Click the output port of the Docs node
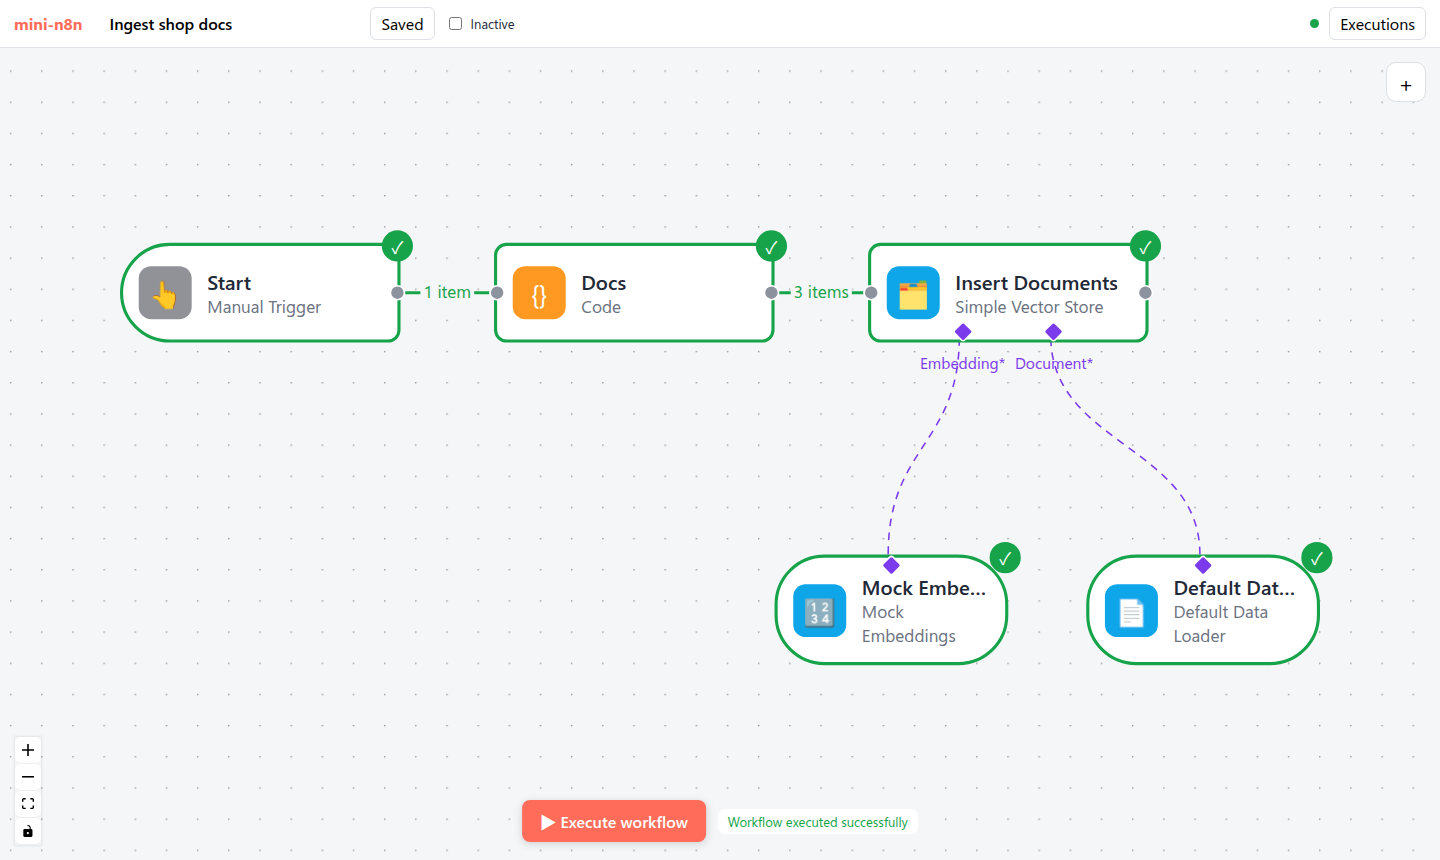Image resolution: width=1440 pixels, height=860 pixels. (x=771, y=293)
